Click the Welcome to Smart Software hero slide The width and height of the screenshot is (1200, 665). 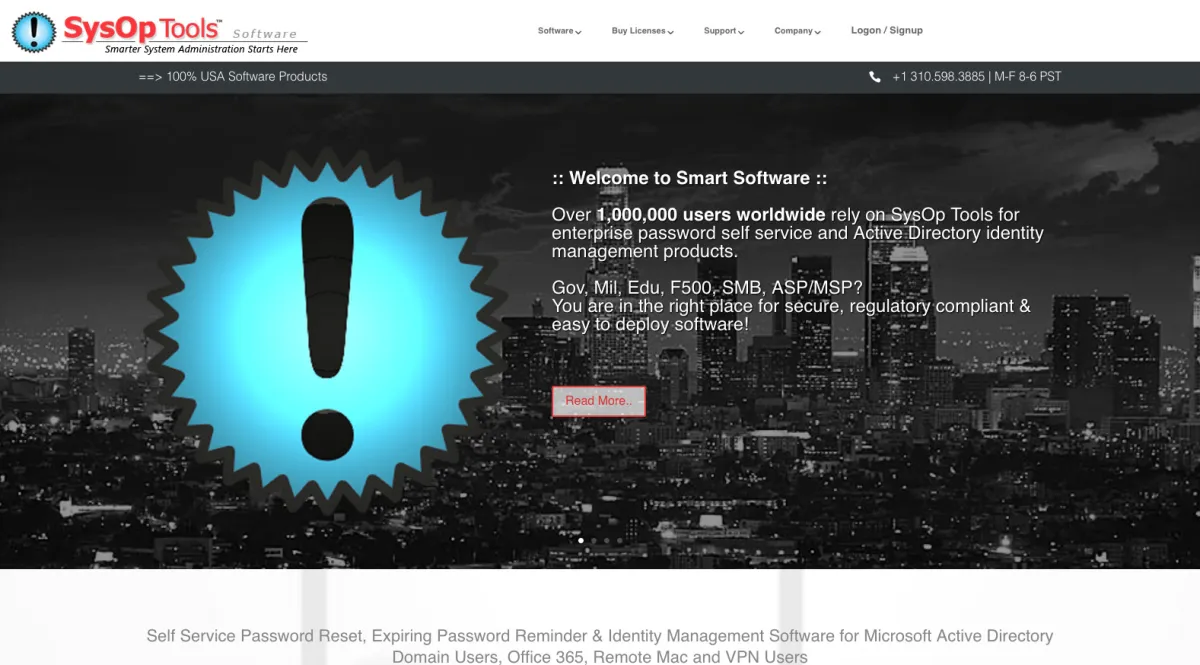(x=690, y=178)
